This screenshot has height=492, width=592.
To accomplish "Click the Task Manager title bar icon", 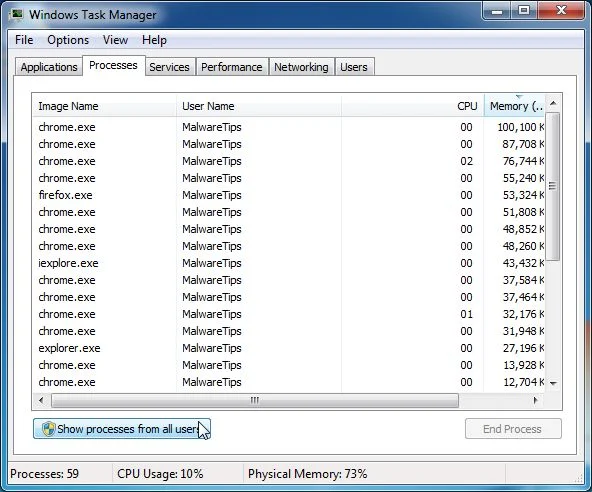I will click(x=17, y=14).
